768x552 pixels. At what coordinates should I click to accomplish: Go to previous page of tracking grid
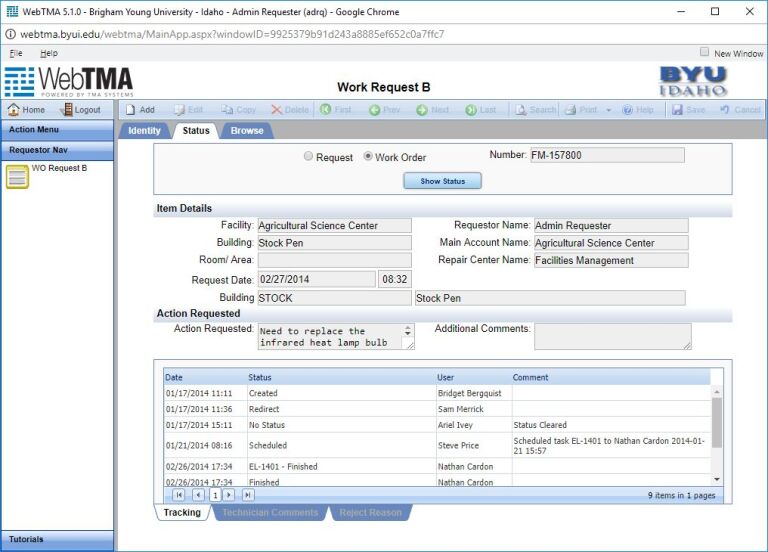pyautogui.click(x=198, y=495)
